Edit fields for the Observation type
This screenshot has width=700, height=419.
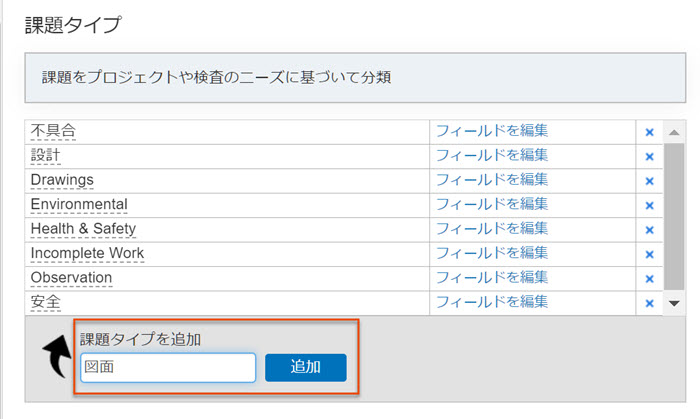pyautogui.click(x=492, y=278)
